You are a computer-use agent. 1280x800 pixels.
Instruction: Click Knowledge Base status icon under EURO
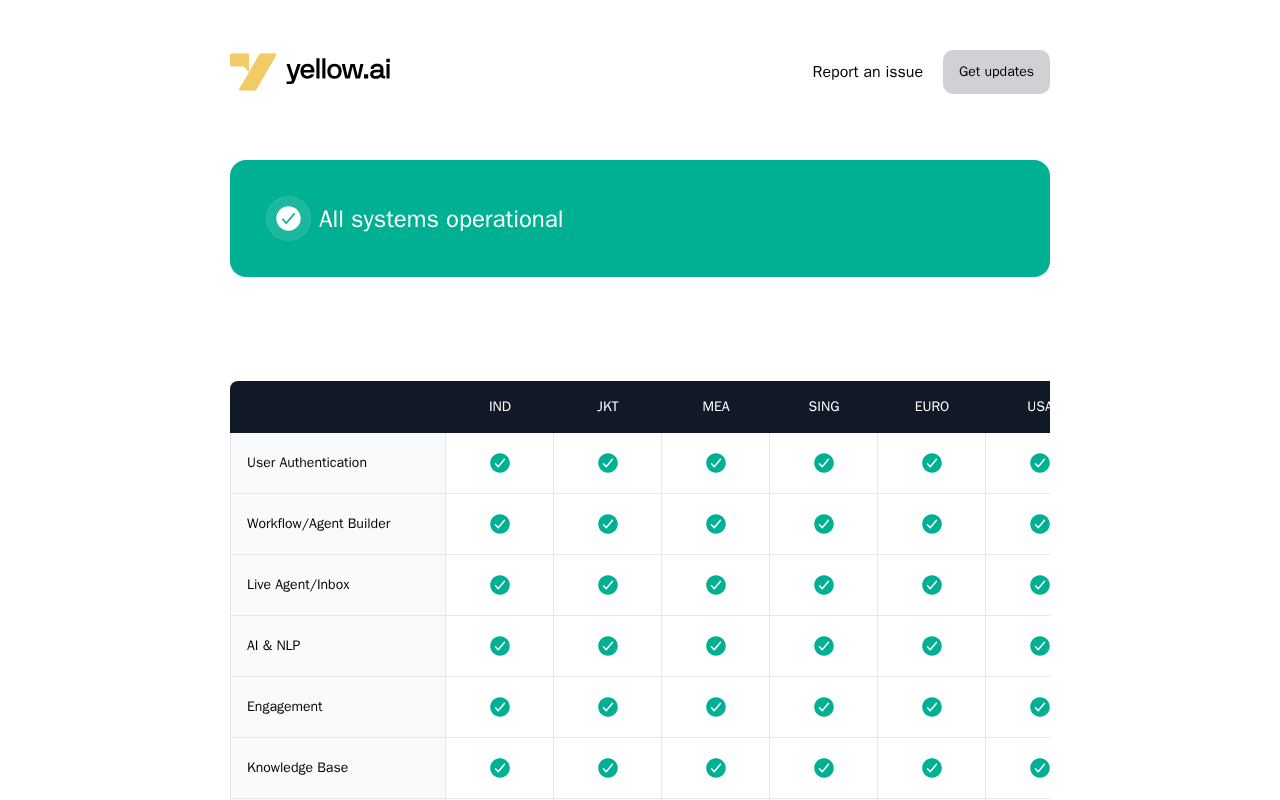(932, 768)
